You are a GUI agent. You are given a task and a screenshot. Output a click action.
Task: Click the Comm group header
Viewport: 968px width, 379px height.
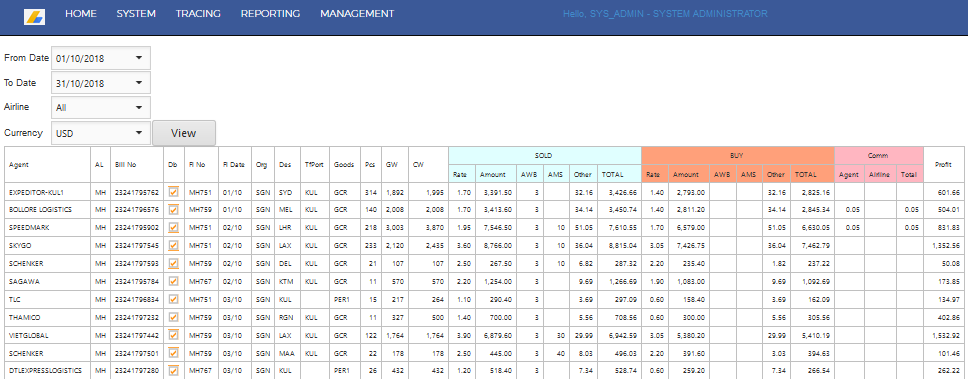(x=879, y=156)
